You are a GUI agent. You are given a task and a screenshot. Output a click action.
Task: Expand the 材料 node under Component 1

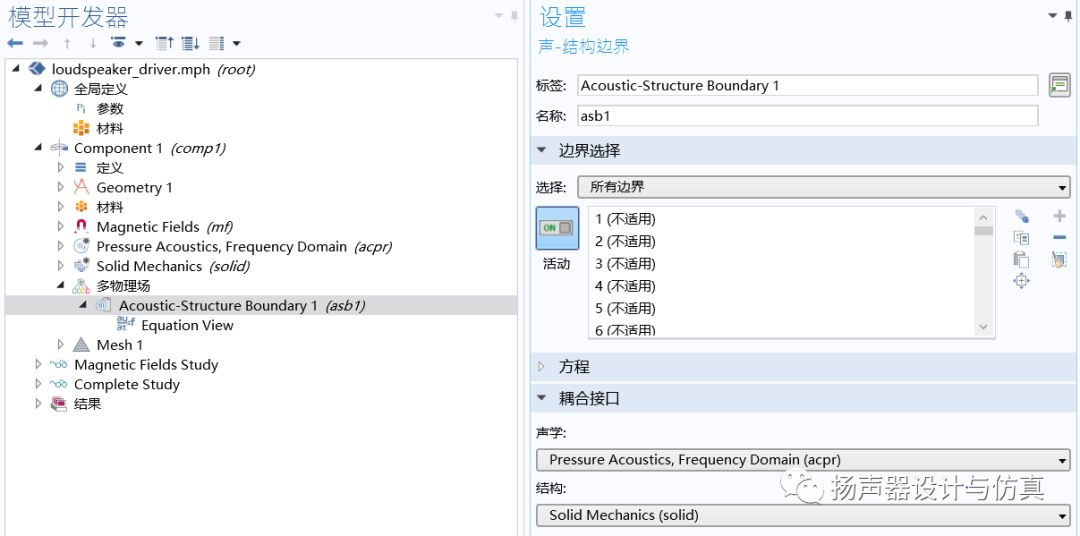(61, 207)
